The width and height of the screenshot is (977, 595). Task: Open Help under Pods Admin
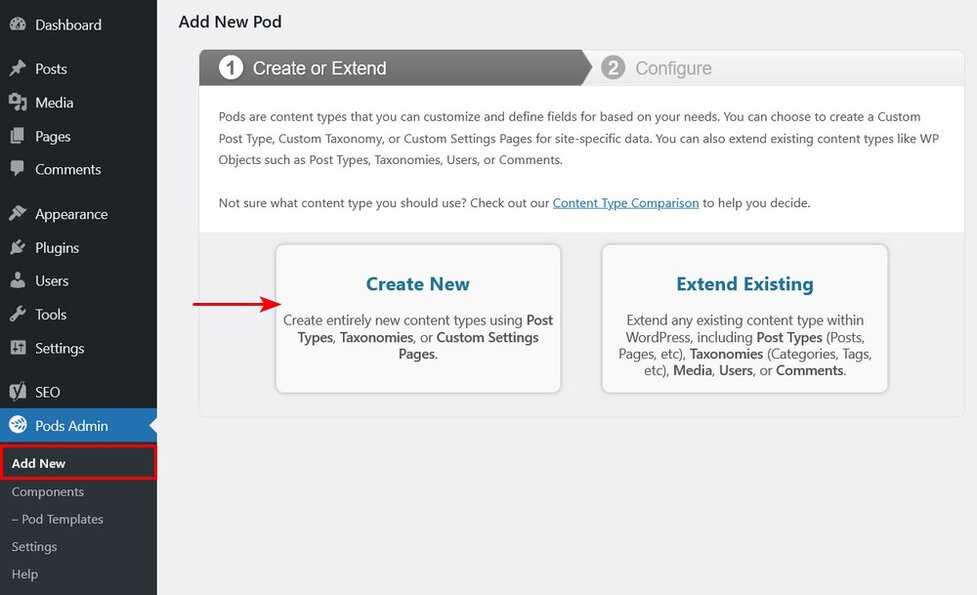click(x=25, y=574)
